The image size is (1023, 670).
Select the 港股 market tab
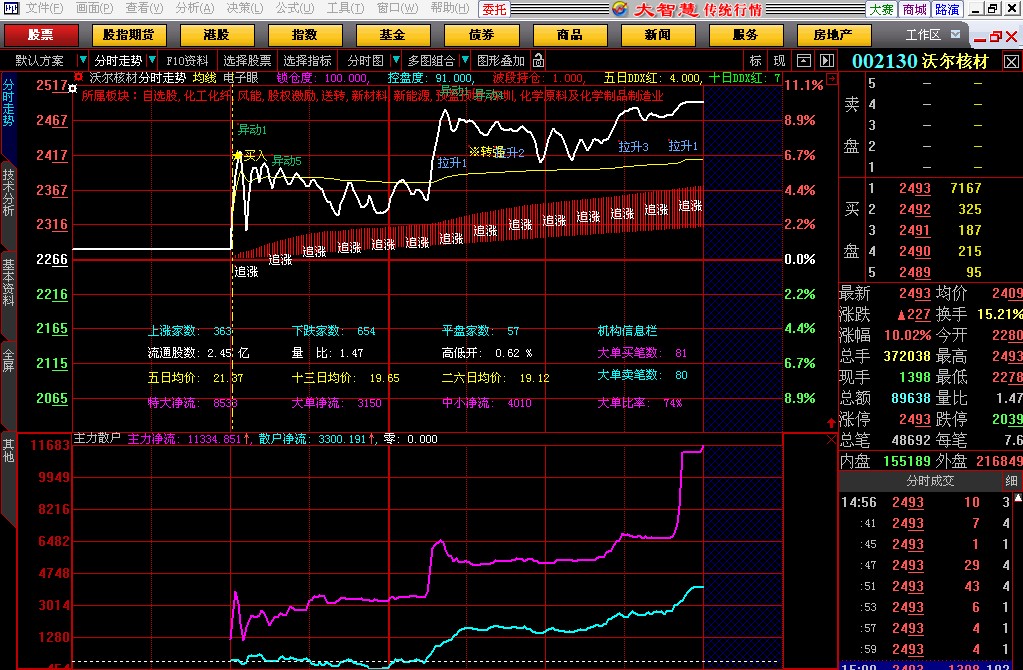pyautogui.click(x=217, y=35)
